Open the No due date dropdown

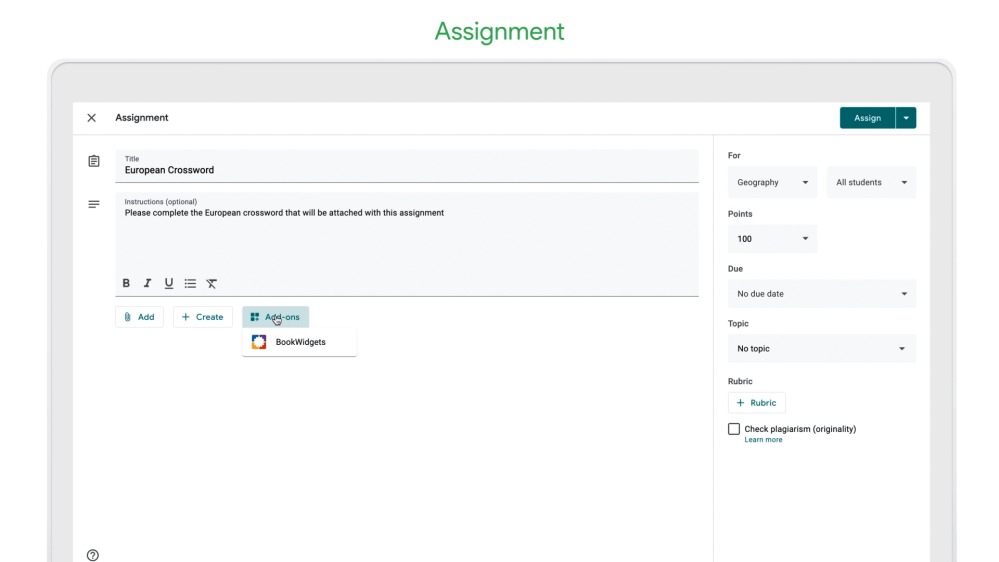(821, 294)
